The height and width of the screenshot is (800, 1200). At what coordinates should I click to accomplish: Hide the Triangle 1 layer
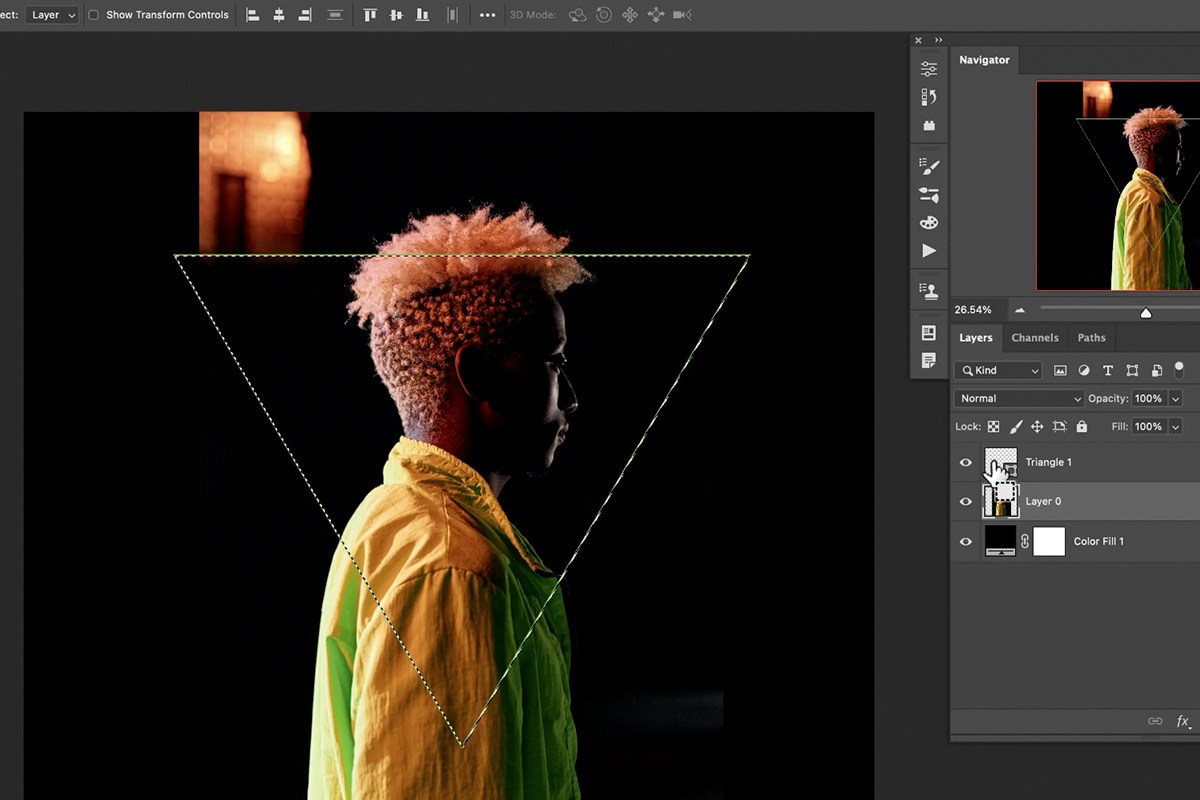tap(965, 462)
